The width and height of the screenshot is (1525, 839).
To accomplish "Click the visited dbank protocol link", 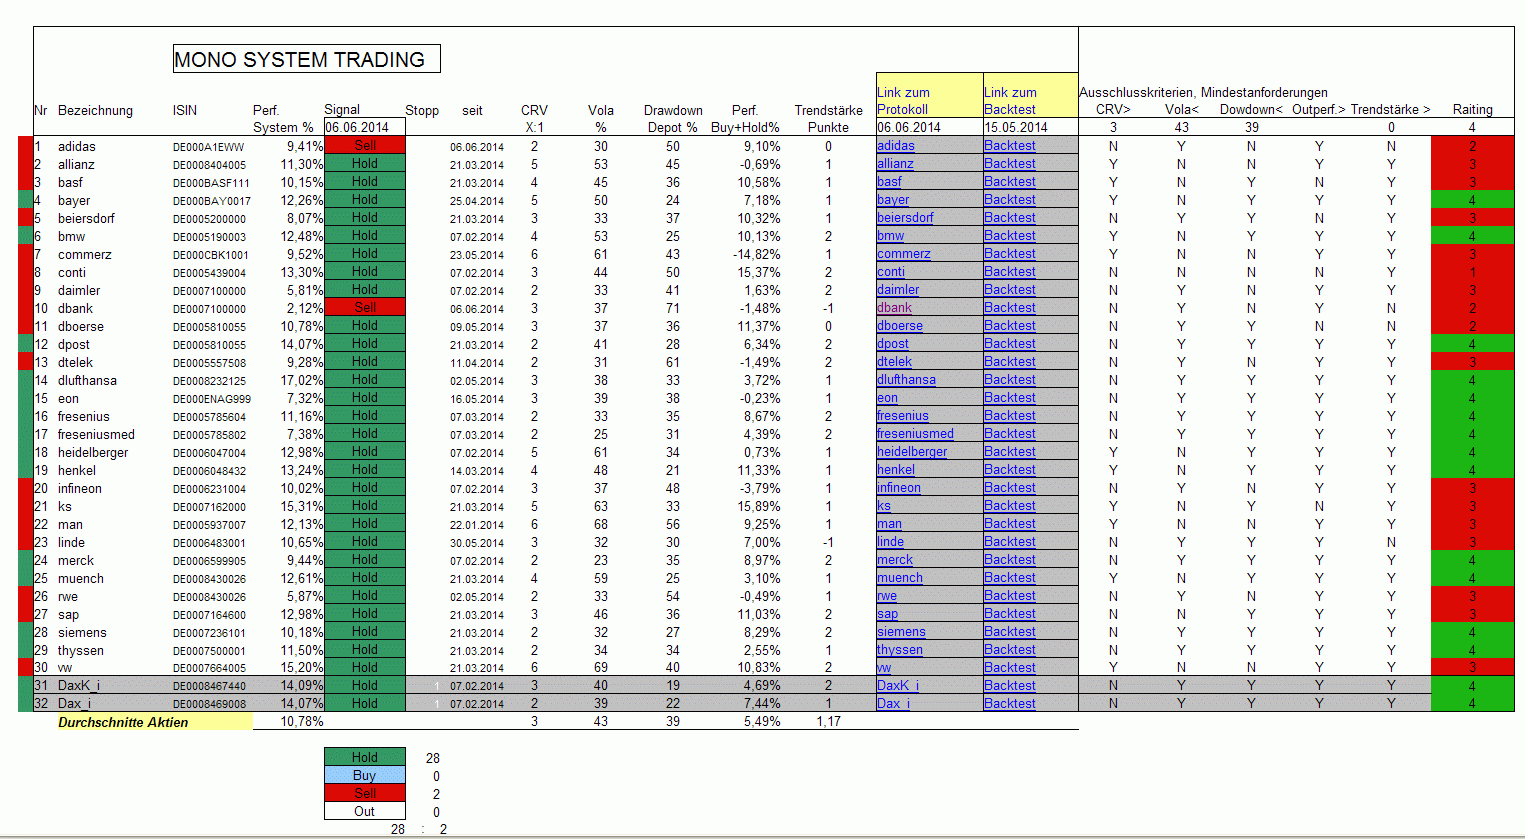I will (894, 308).
